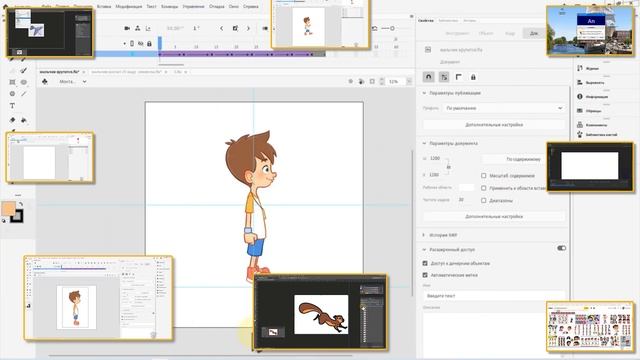This screenshot has height=360, width=640.
Task: Open the Справка menu
Action: pyautogui.click(x=251, y=7)
